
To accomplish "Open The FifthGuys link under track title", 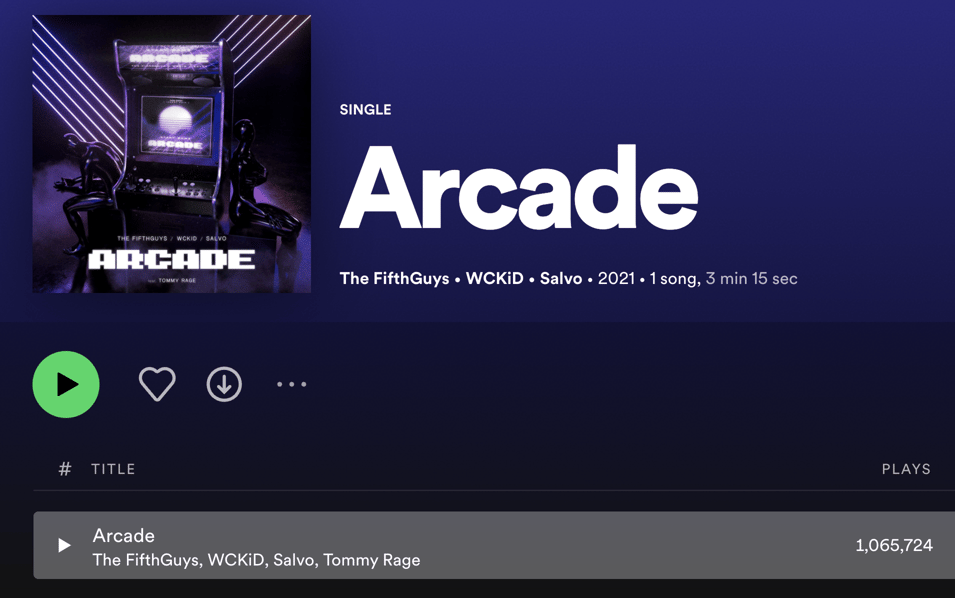I will [x=146, y=560].
